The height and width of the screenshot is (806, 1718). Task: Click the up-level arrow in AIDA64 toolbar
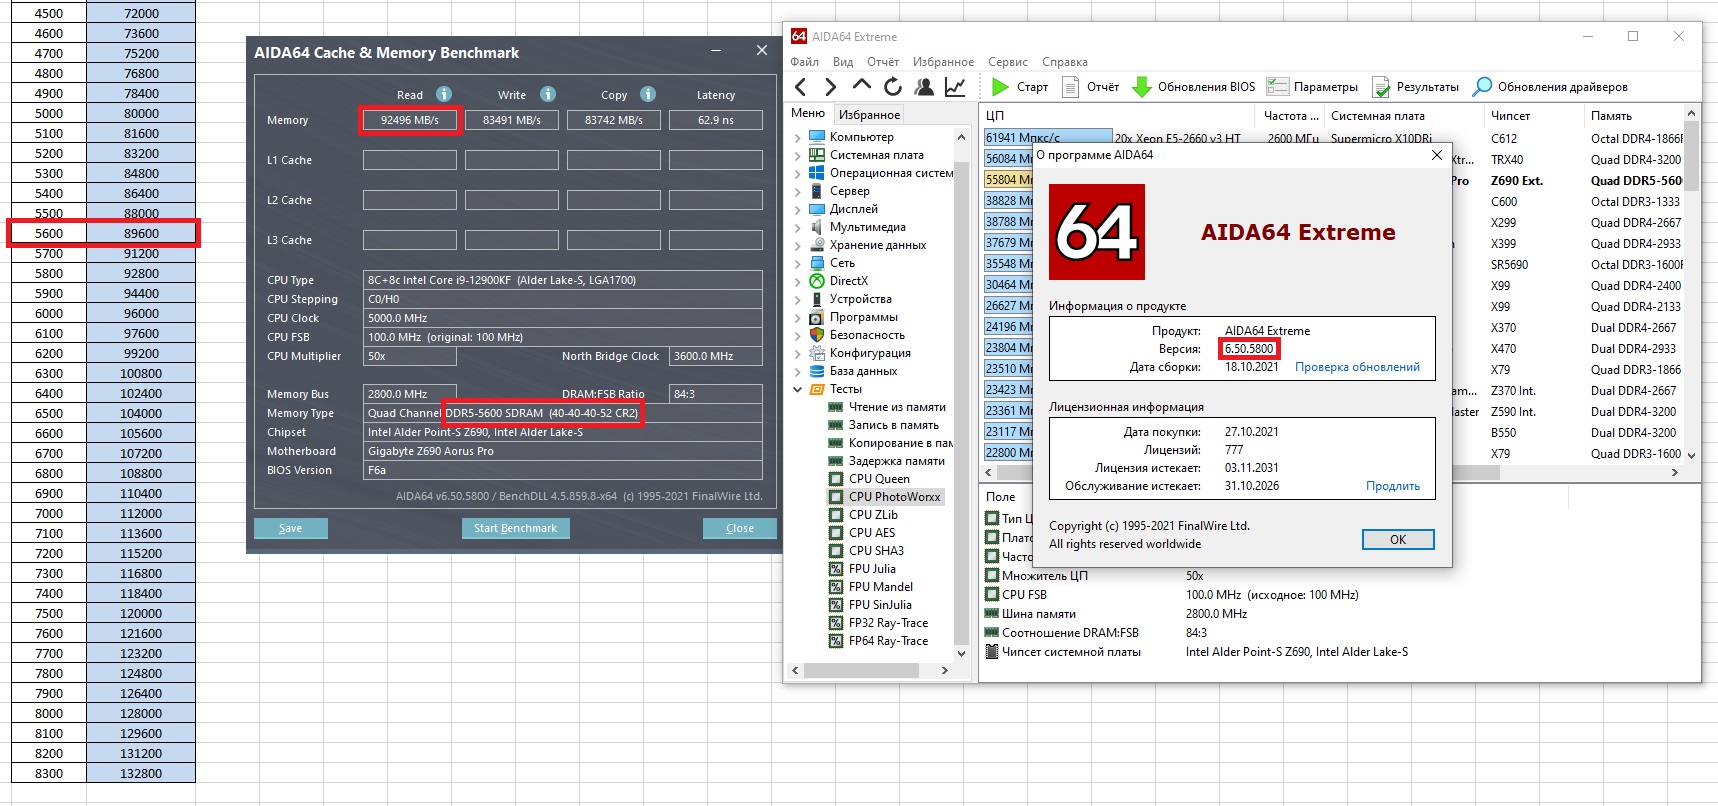pos(862,86)
